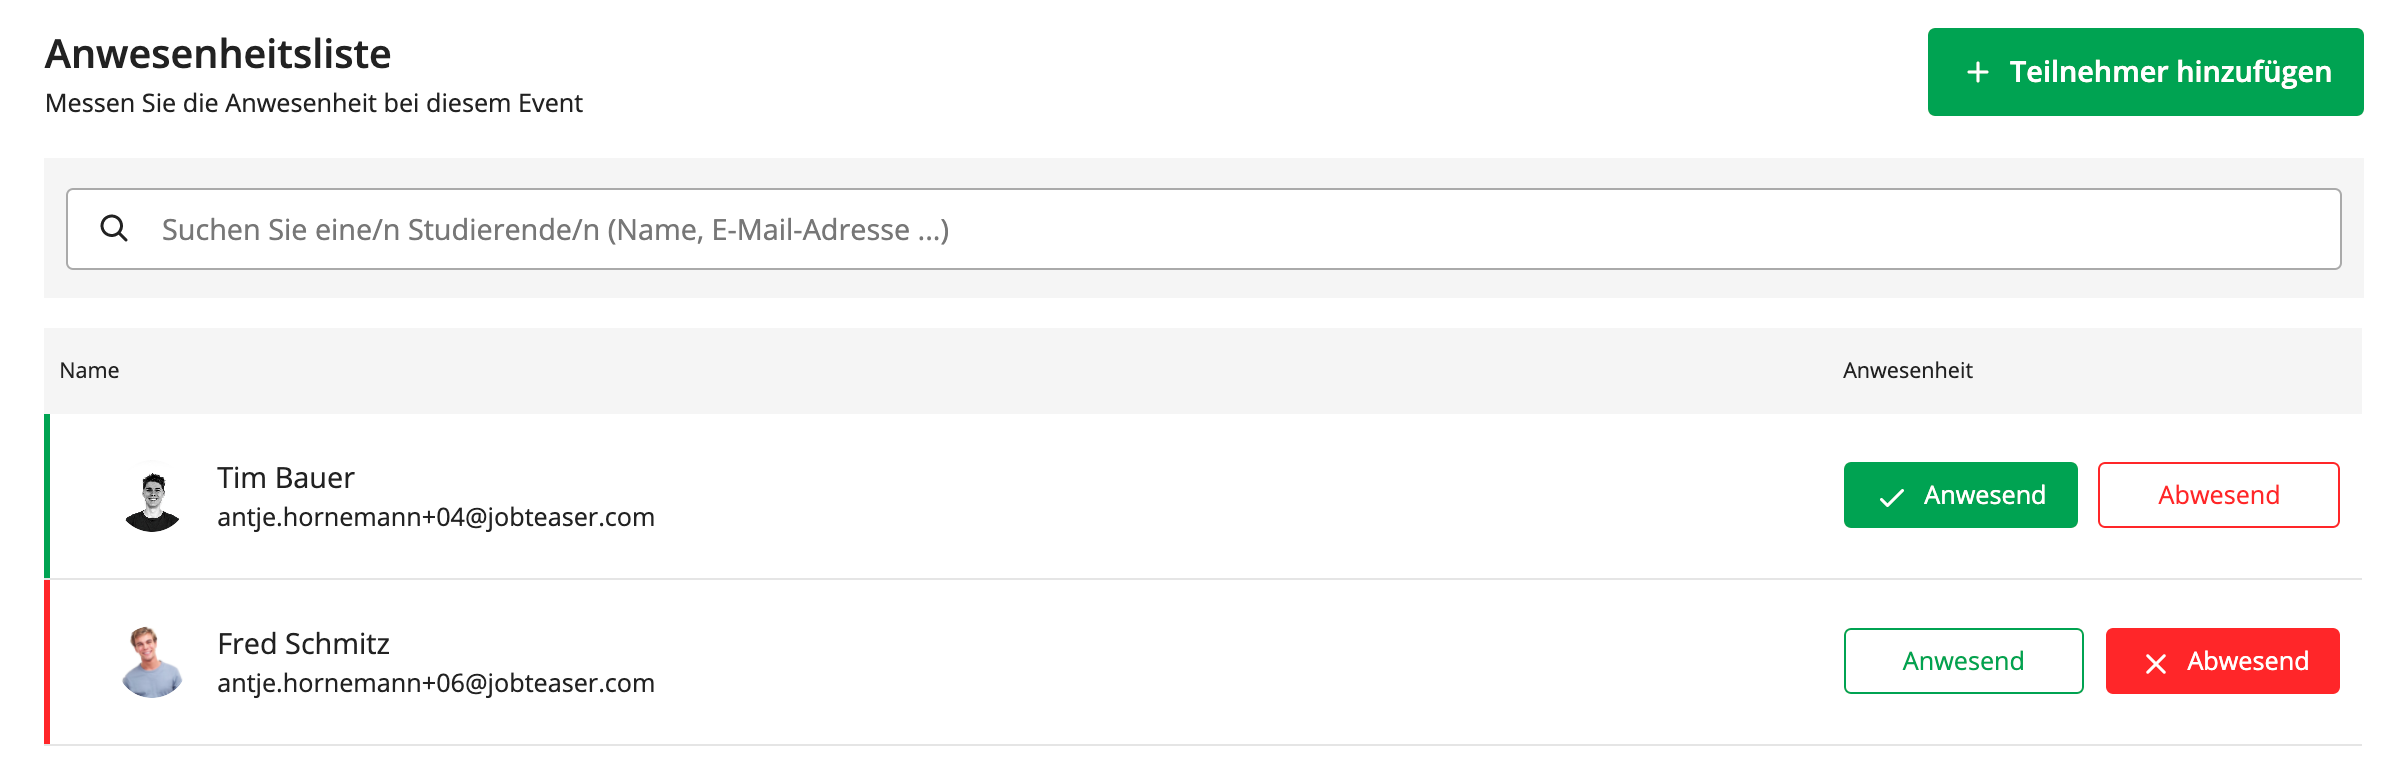This screenshot has width=2406, height=768.
Task: Click the email antje.hornemann+04@jobteaser.com
Action: click(436, 517)
